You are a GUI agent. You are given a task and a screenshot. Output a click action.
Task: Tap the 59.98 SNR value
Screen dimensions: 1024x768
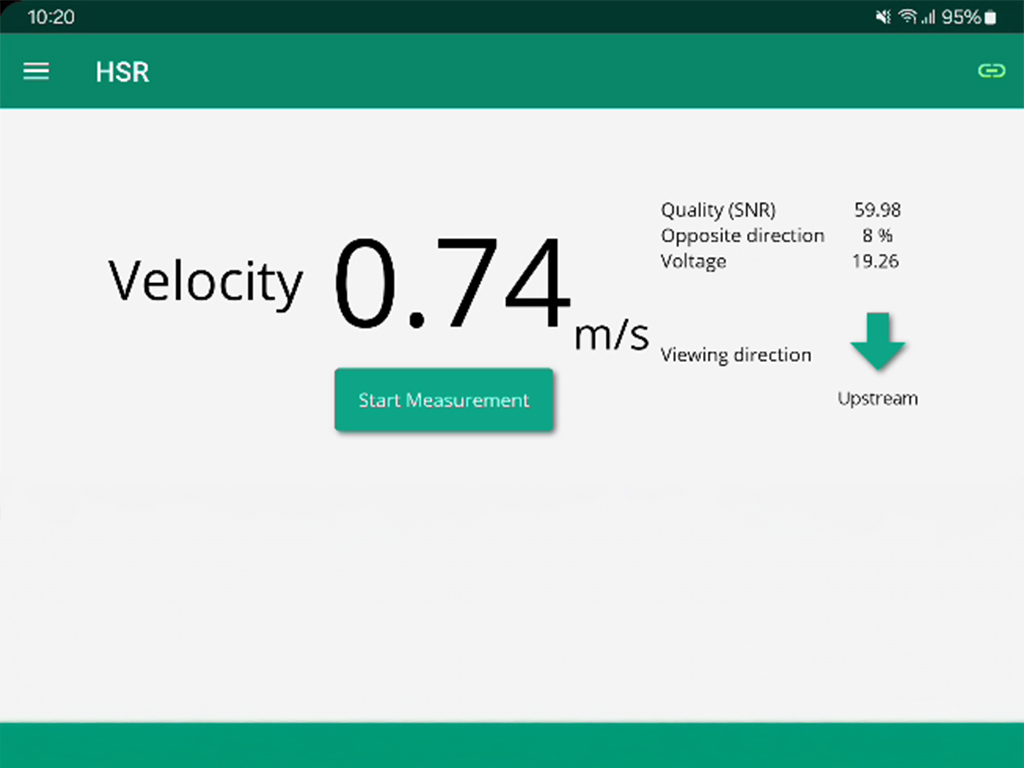point(877,210)
